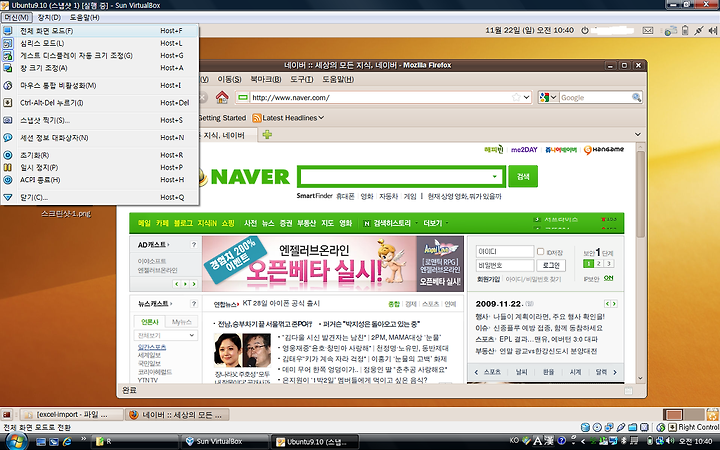720x450 pixels.
Task: Click the Ubuntu panel mail envelope icon
Action: pyautogui.click(x=647, y=30)
